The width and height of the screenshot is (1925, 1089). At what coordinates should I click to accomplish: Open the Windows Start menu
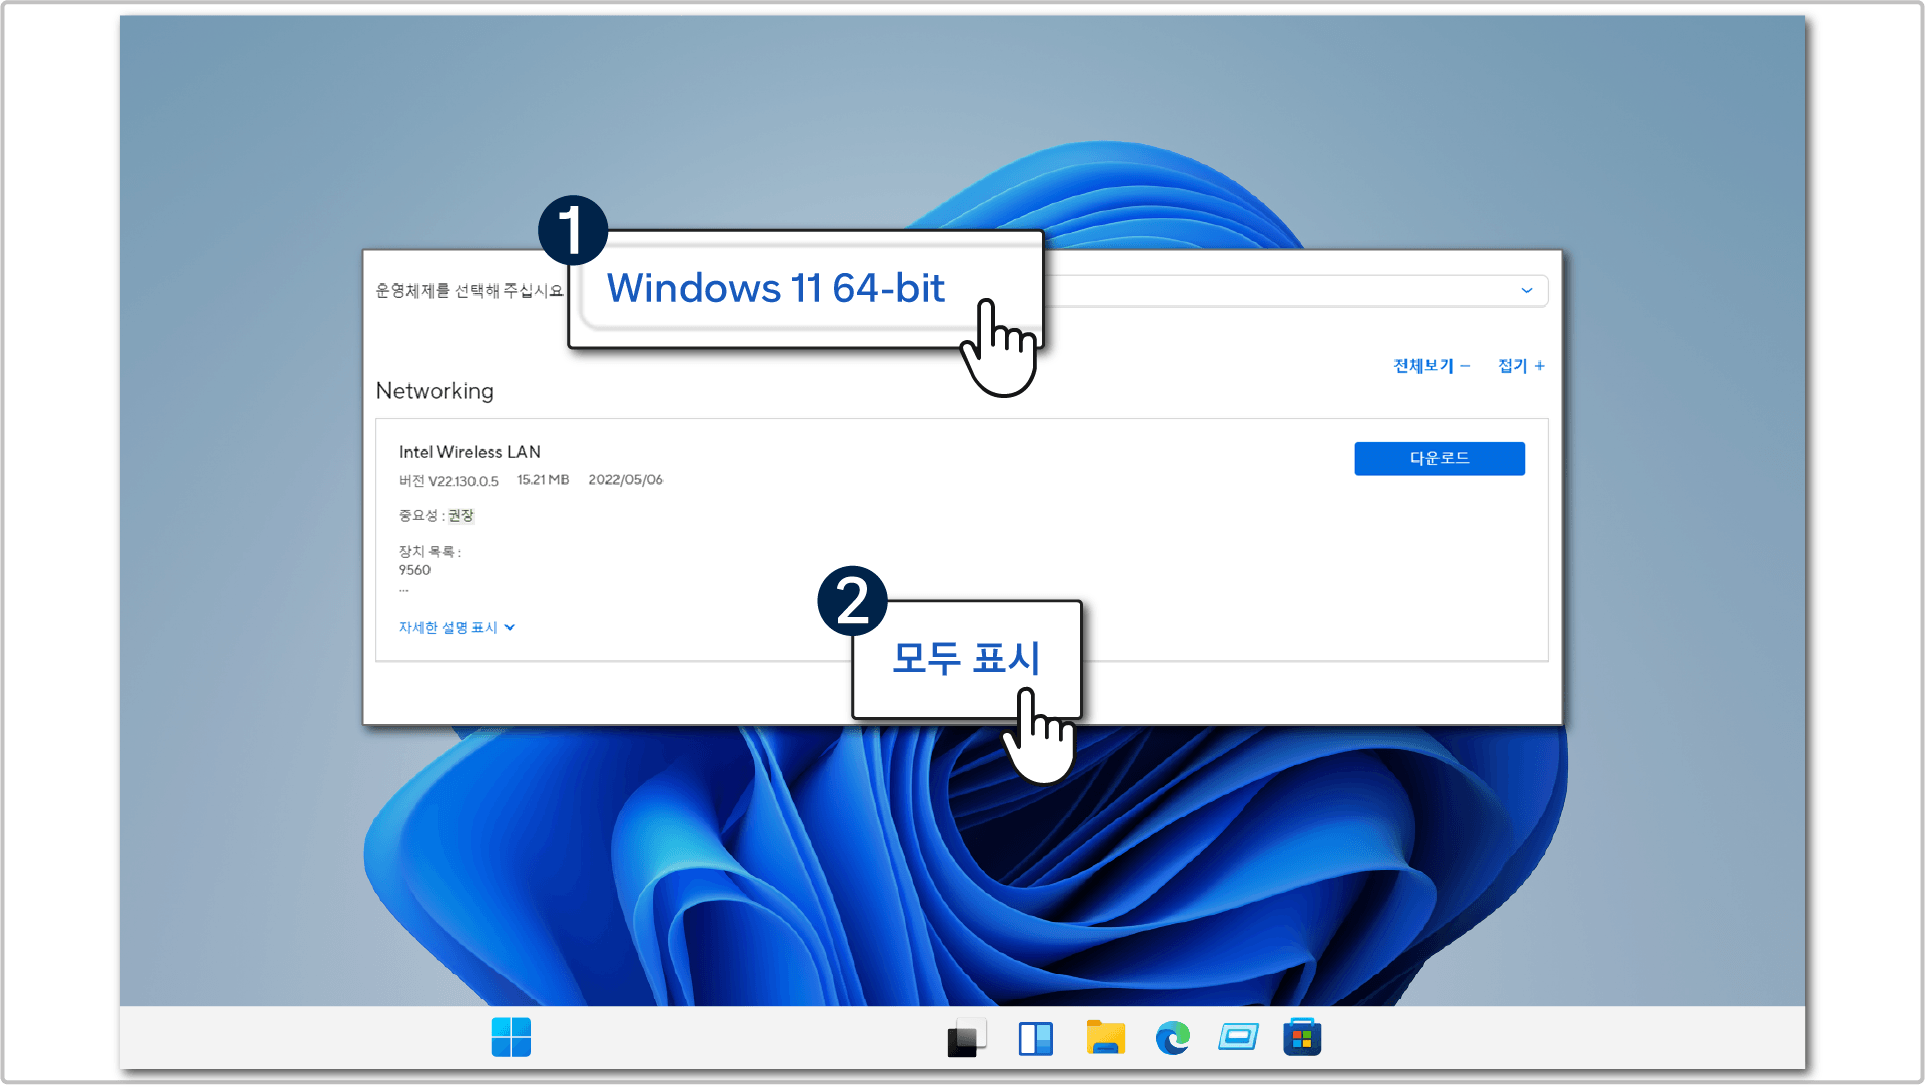[x=511, y=1037]
